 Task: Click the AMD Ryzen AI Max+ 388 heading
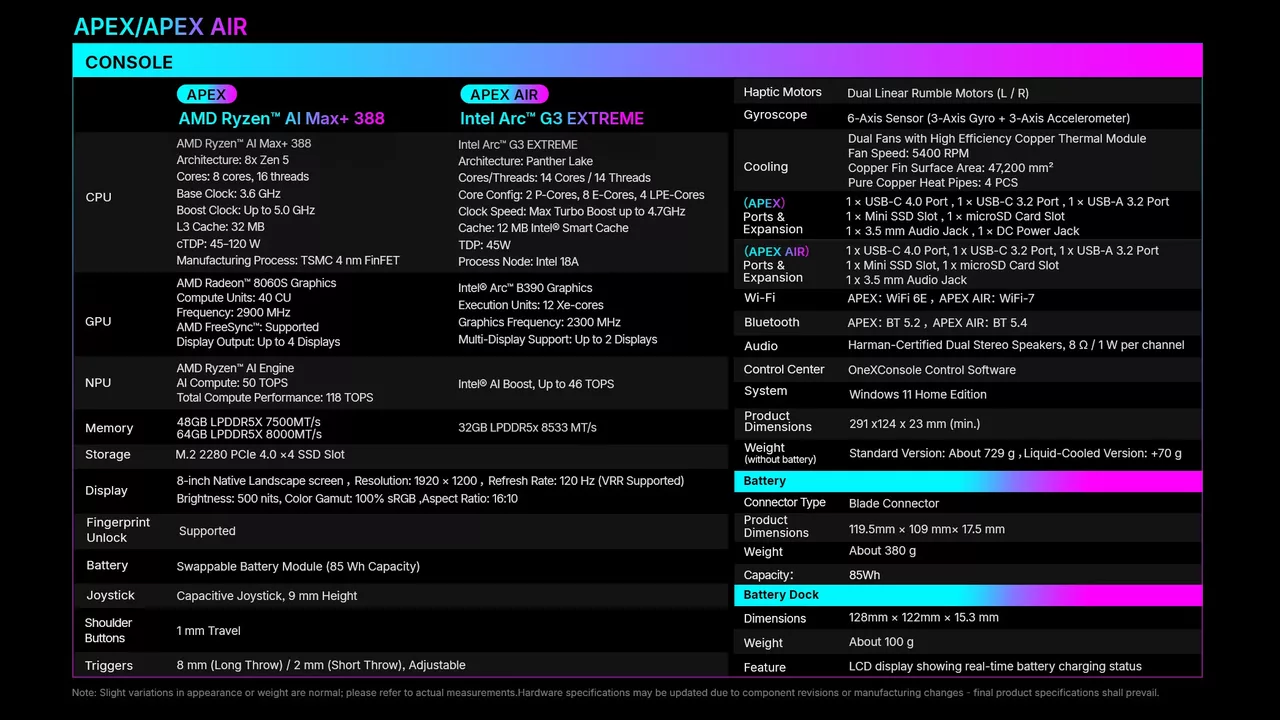coord(281,118)
